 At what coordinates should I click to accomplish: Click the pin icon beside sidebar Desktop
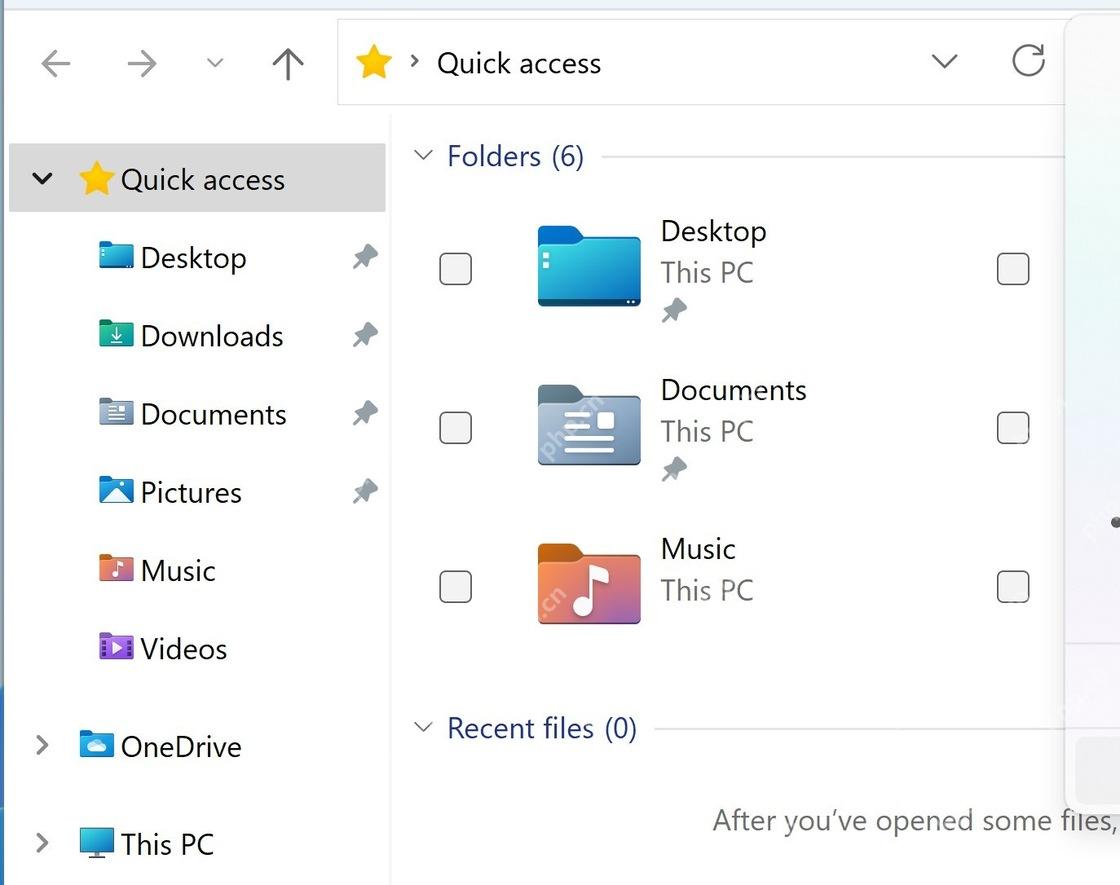pos(365,256)
